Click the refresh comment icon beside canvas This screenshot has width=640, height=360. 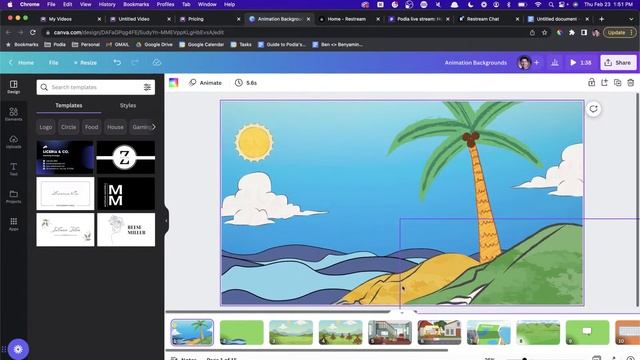pyautogui.click(x=593, y=109)
